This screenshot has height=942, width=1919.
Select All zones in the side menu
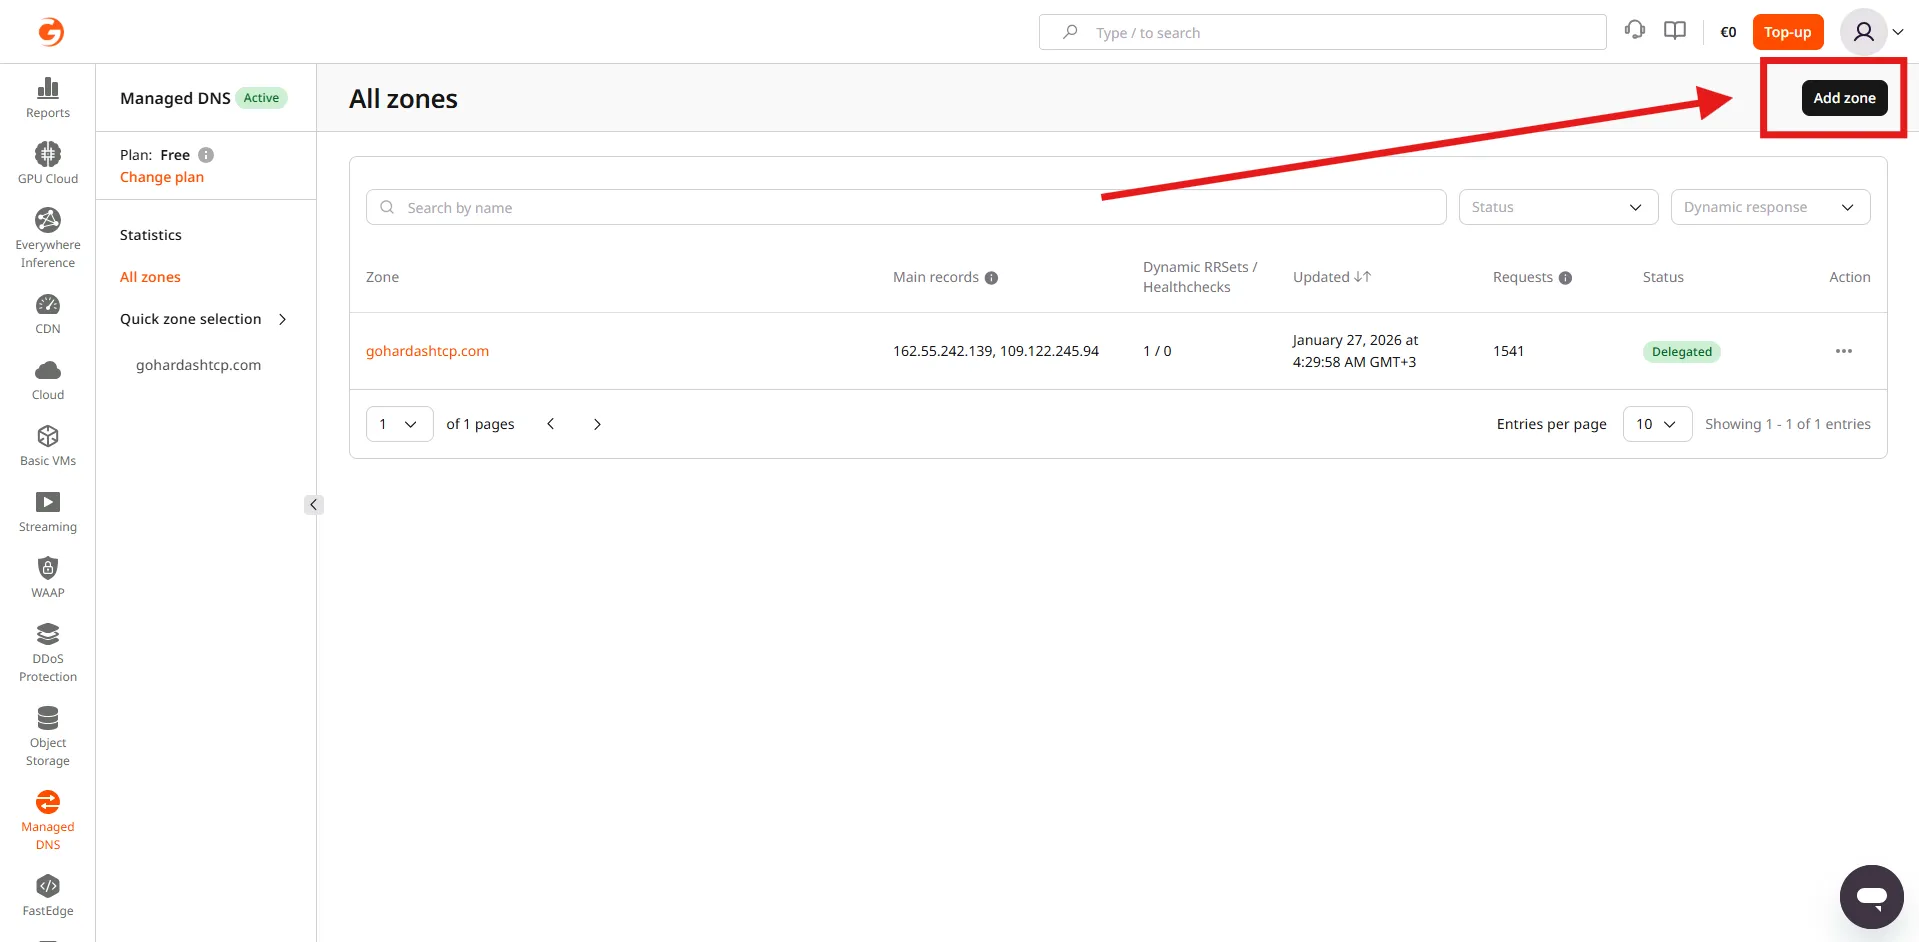[150, 277]
